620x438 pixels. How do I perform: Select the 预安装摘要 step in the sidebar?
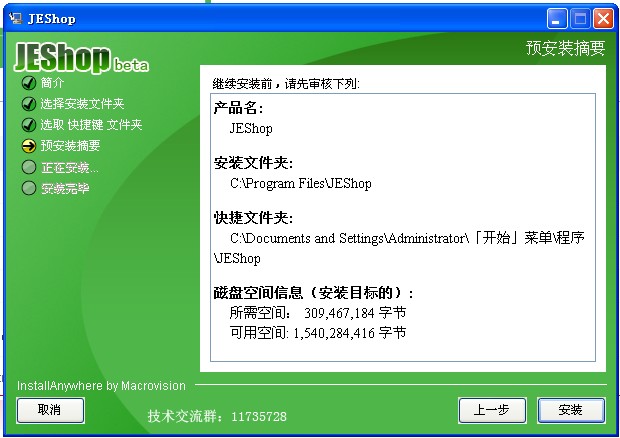click(x=70, y=146)
